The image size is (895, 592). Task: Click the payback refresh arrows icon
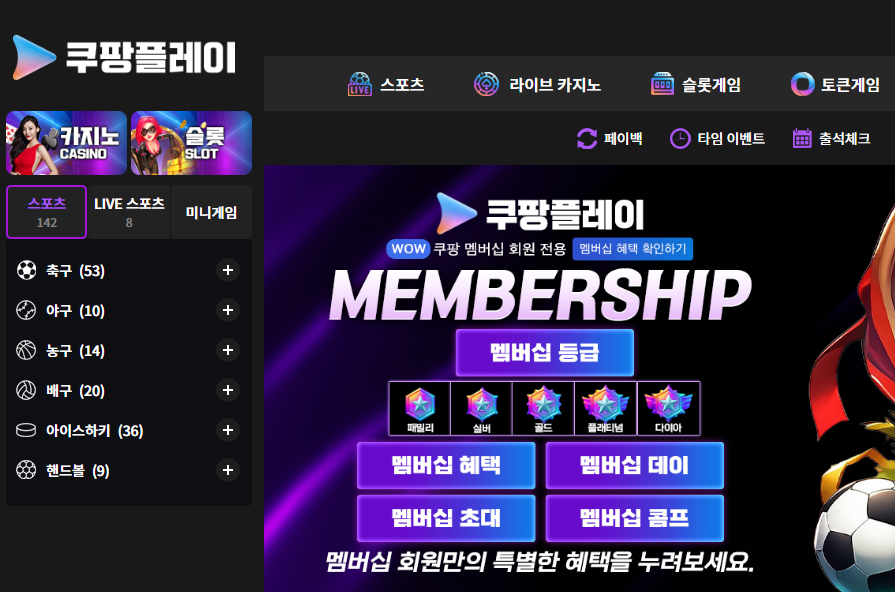(587, 138)
